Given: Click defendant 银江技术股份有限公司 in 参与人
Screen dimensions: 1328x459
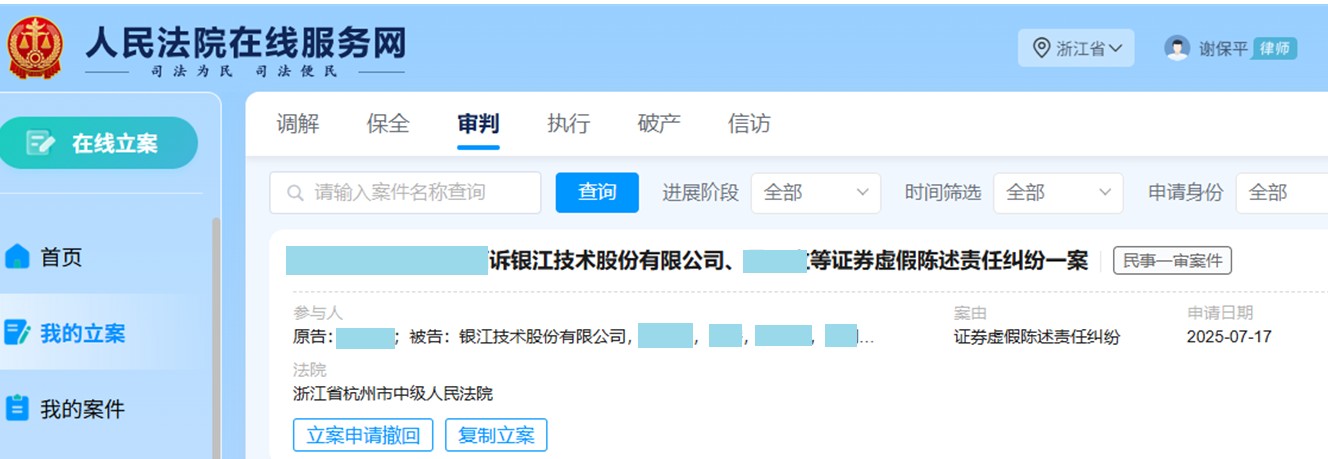Looking at the screenshot, I should coord(545,337).
